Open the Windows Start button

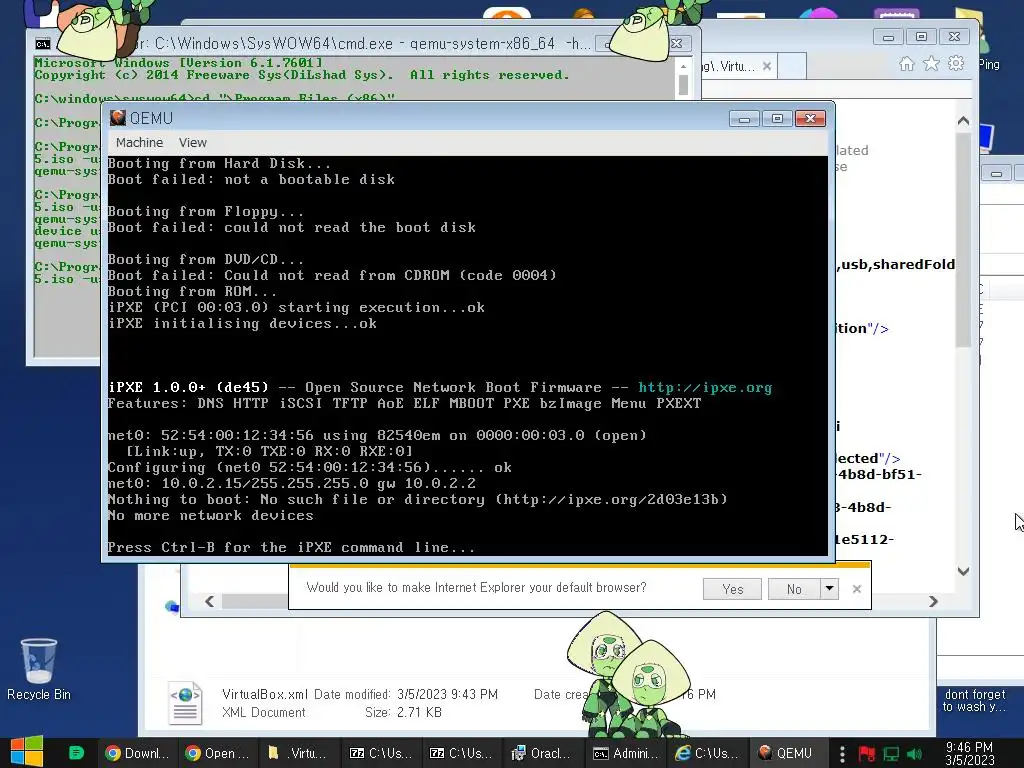click(27, 752)
